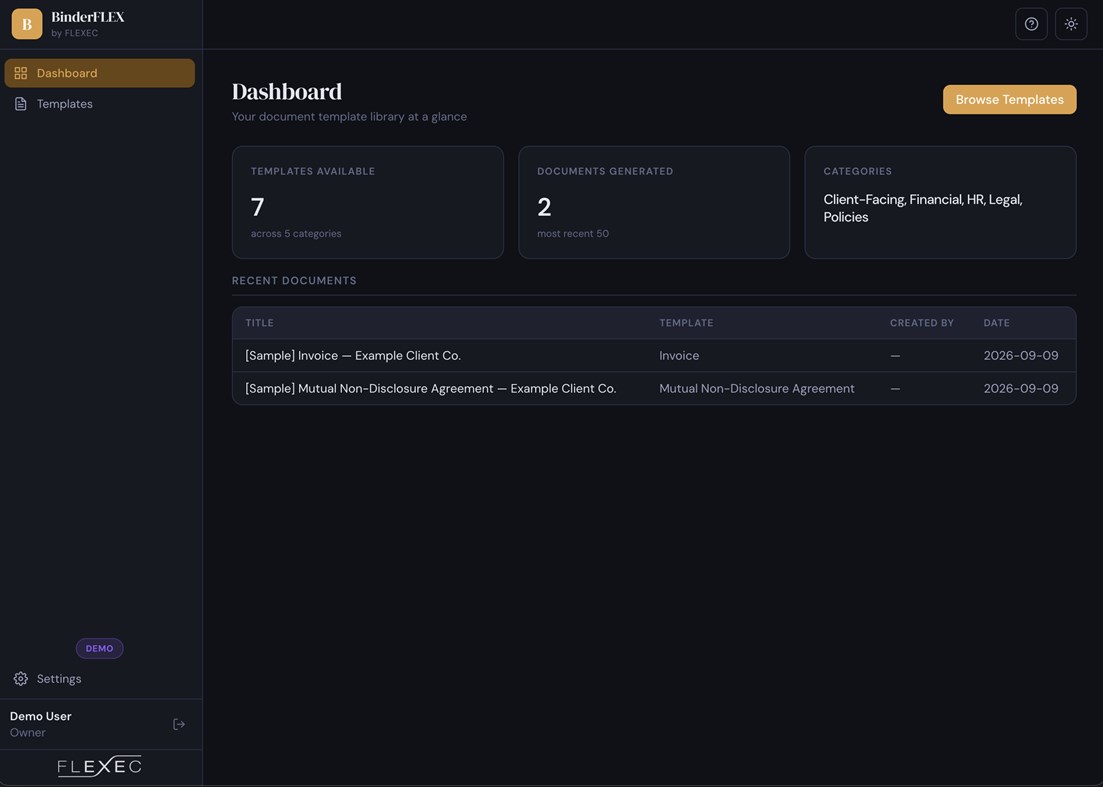
Task: Click the "Owner" role label
Action: click(27, 733)
